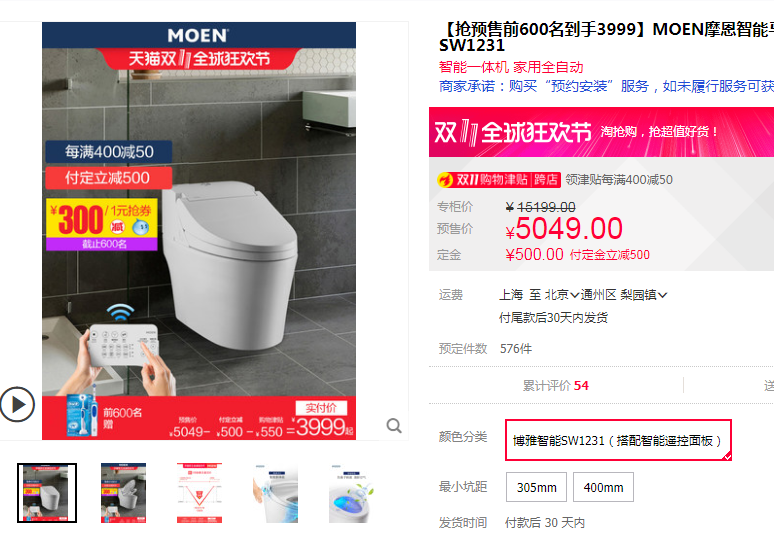Viewport: 774px width, 537px height.
Task: Click the 双11购物津贴 badge icon
Action: [498, 180]
